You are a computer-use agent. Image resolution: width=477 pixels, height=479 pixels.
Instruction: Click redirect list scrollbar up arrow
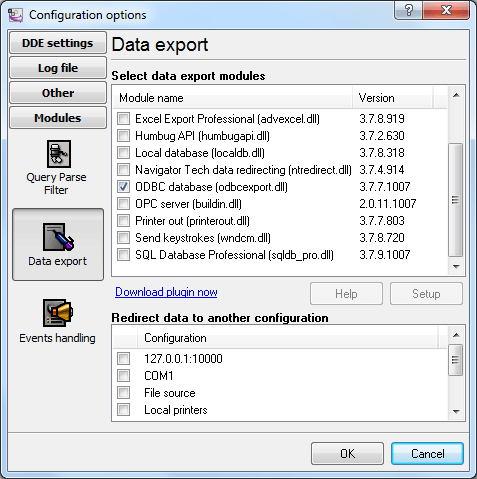point(456,335)
